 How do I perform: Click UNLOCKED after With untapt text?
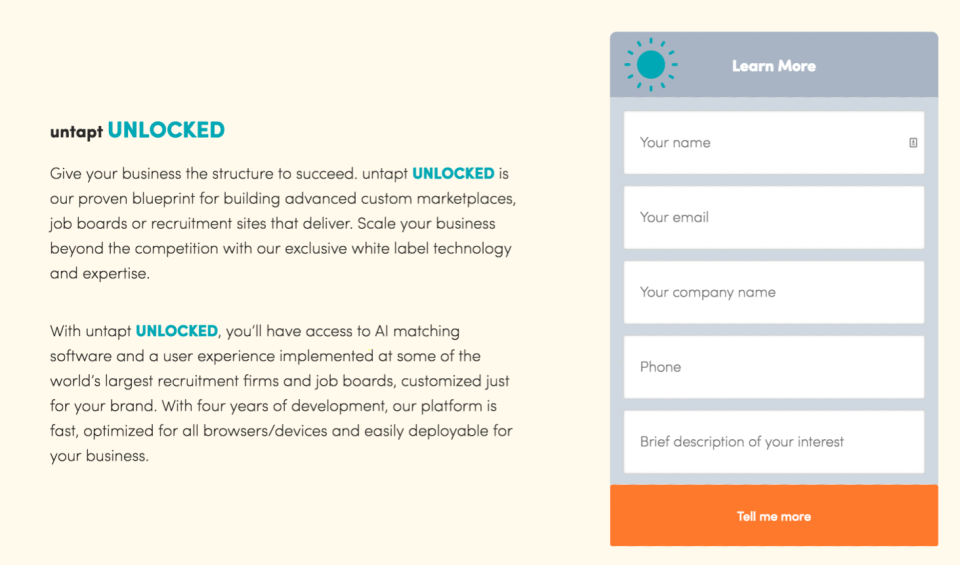pyautogui.click(x=176, y=331)
